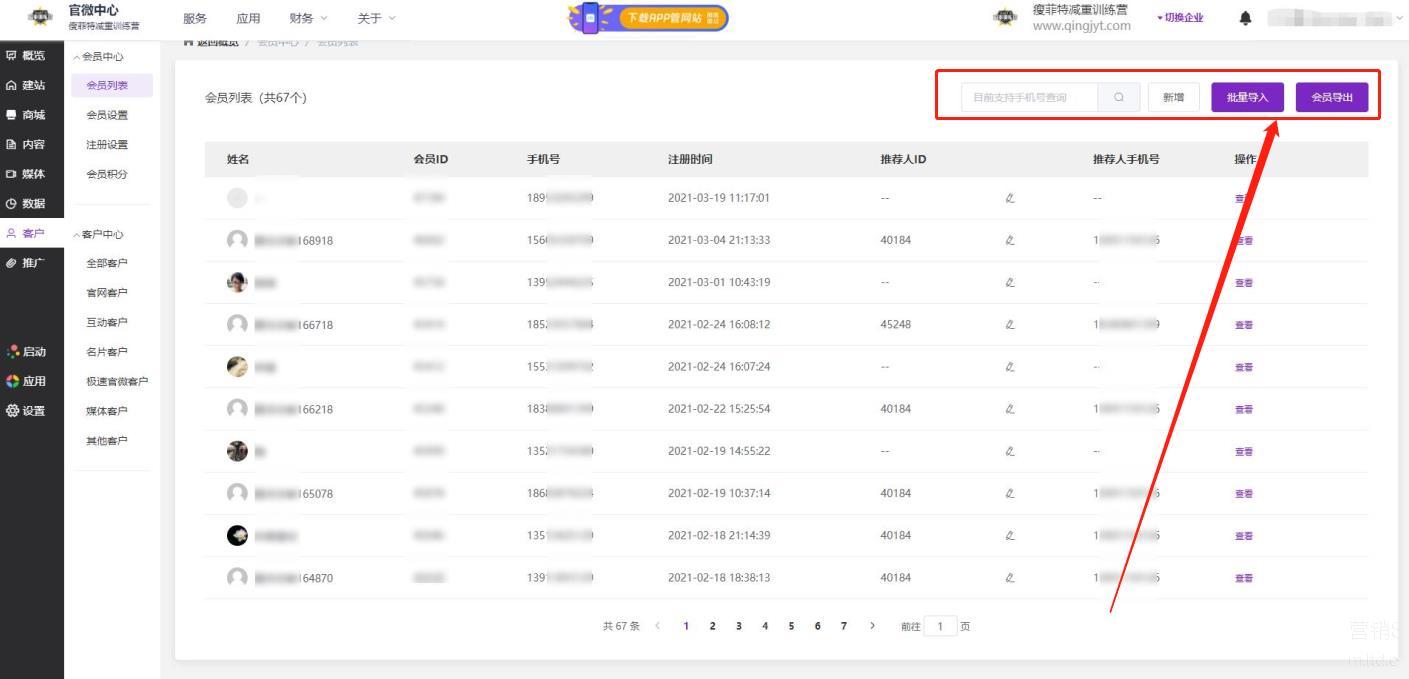Click the 会员导出 button
Viewport: 1409px width, 679px height.
coord(1332,97)
